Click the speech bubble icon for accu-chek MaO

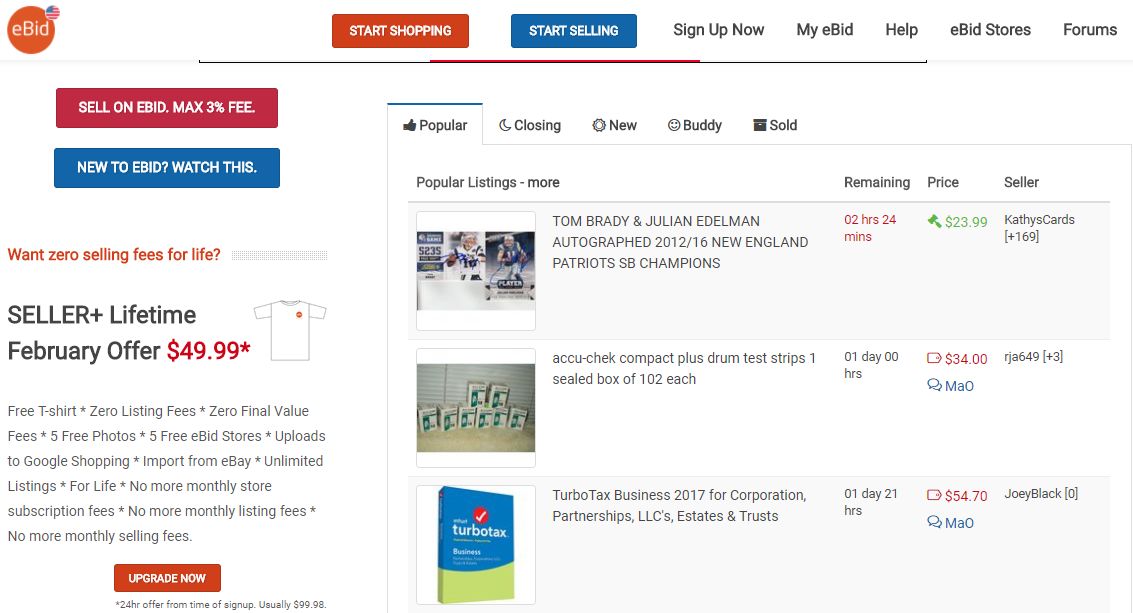(934, 385)
